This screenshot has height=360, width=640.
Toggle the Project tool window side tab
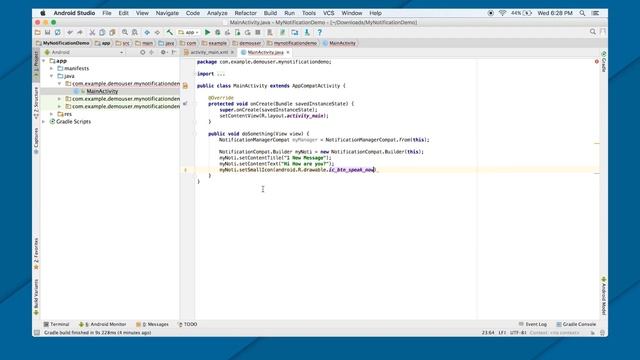(36, 65)
